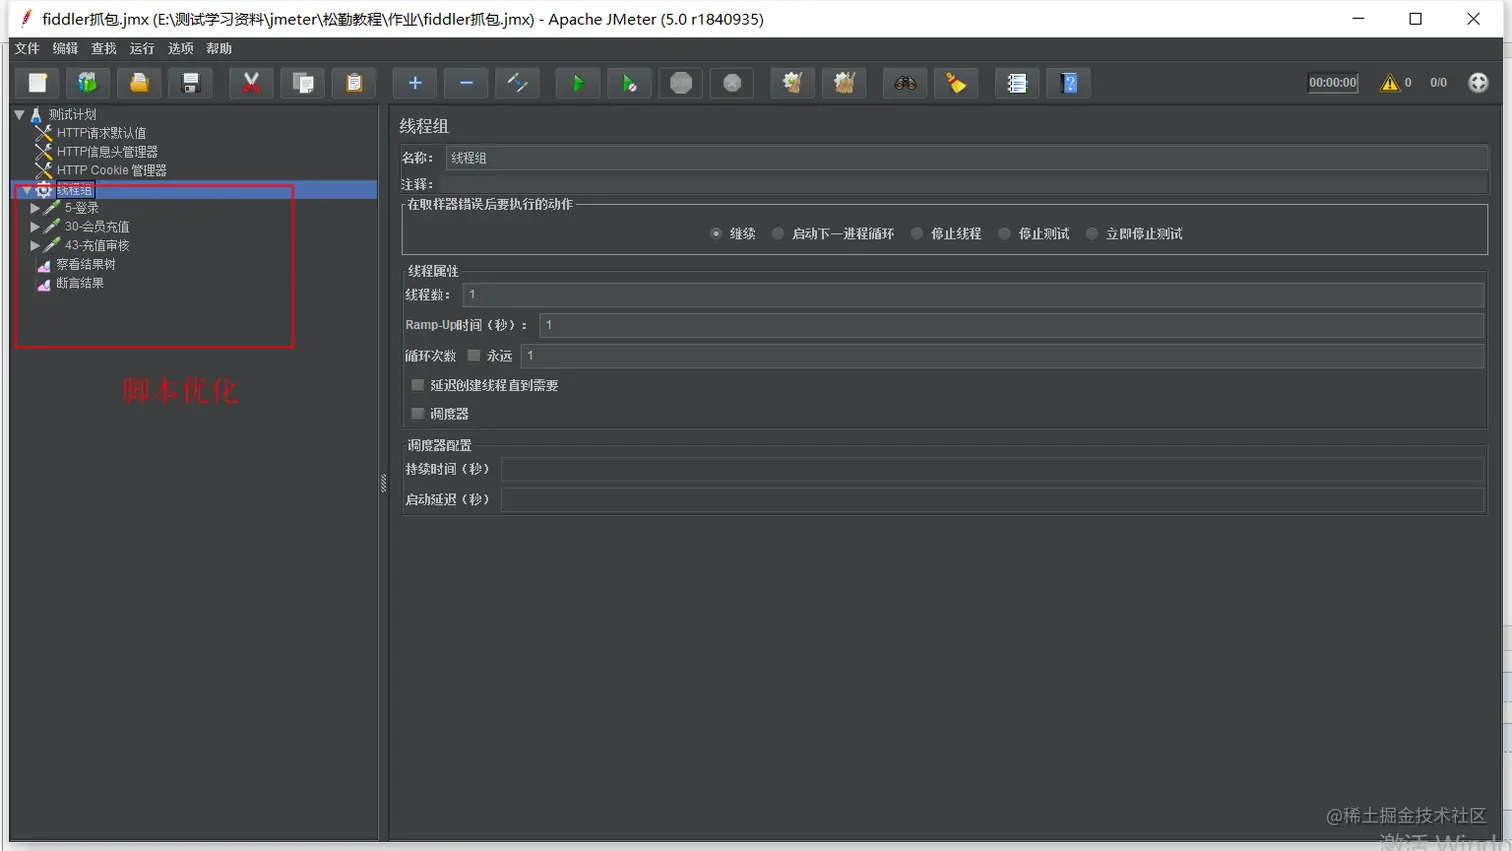Enable 延迟创建线程直到需要 checkbox
This screenshot has width=1512, height=851.
[418, 385]
